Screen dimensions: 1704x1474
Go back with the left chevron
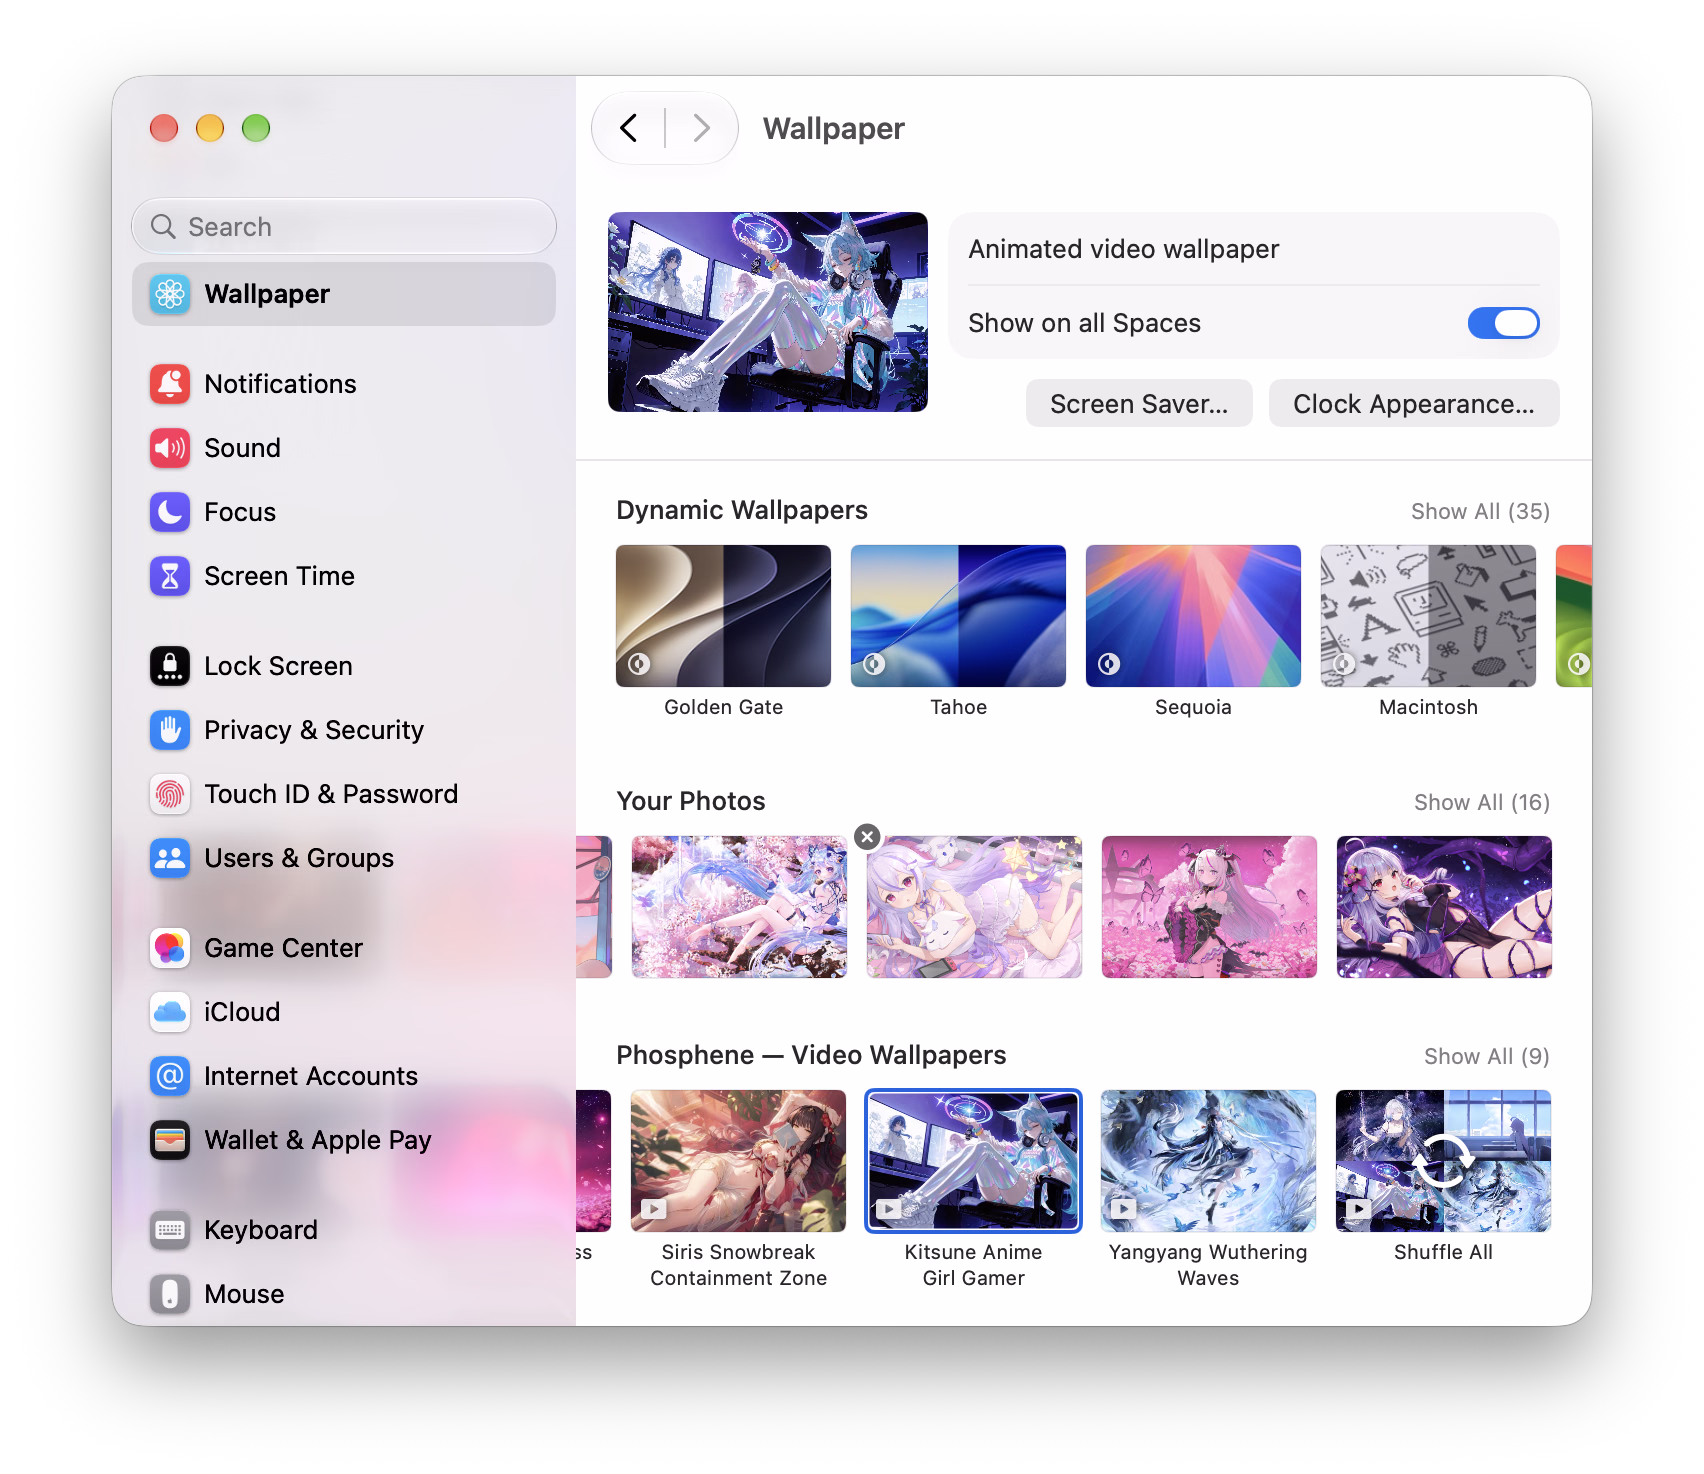point(628,128)
